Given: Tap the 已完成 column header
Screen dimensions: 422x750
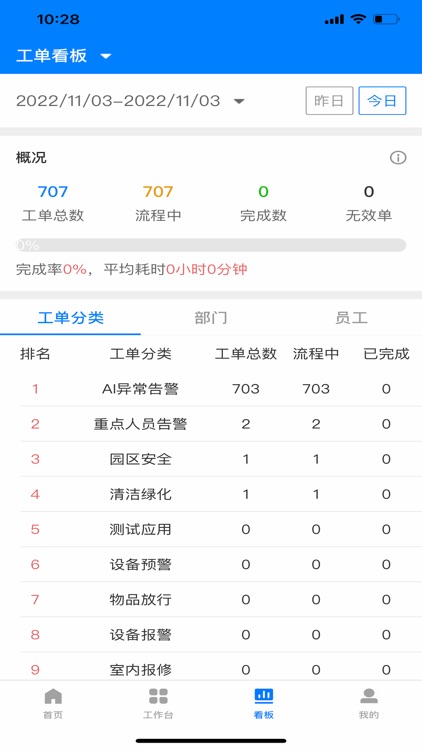Looking at the screenshot, I should [386, 354].
